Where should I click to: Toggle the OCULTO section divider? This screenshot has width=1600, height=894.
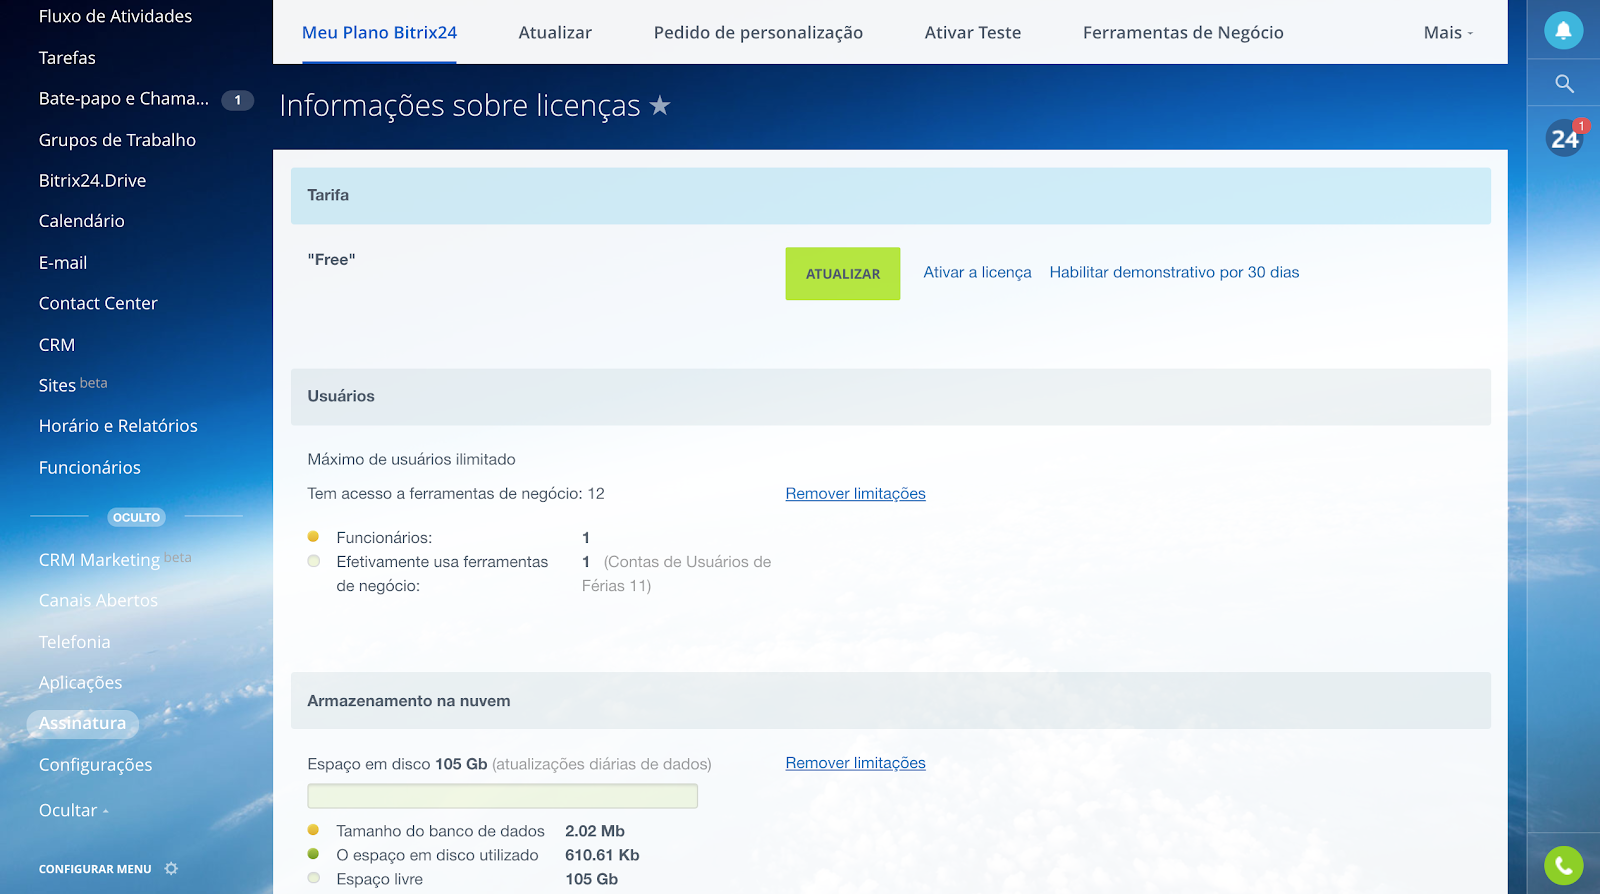click(136, 517)
